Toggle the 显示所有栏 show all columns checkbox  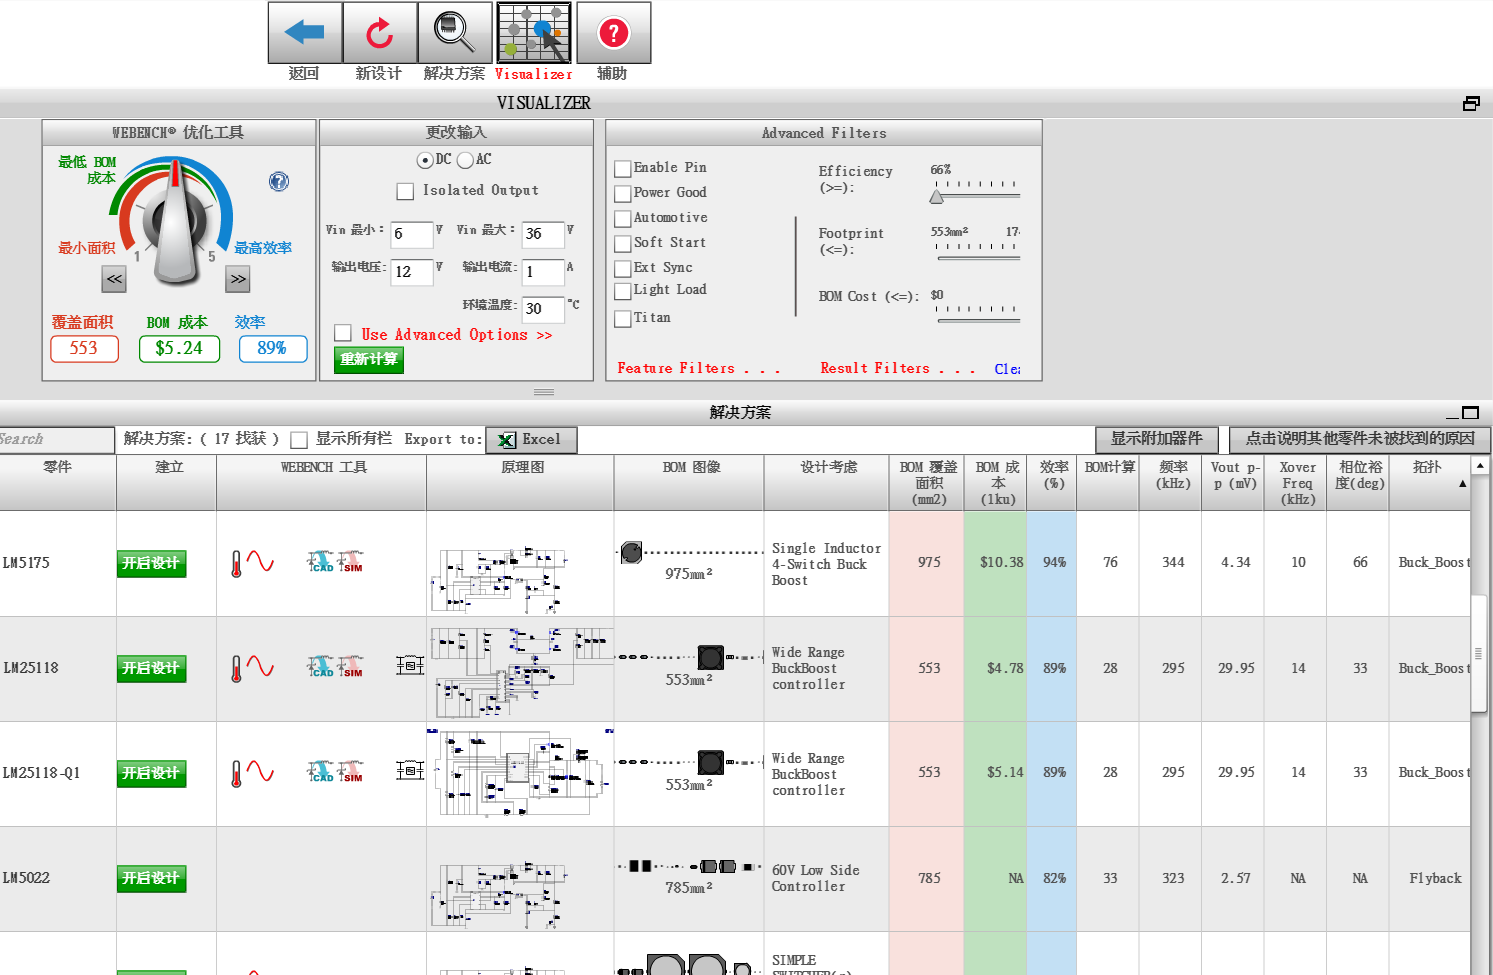(299, 440)
